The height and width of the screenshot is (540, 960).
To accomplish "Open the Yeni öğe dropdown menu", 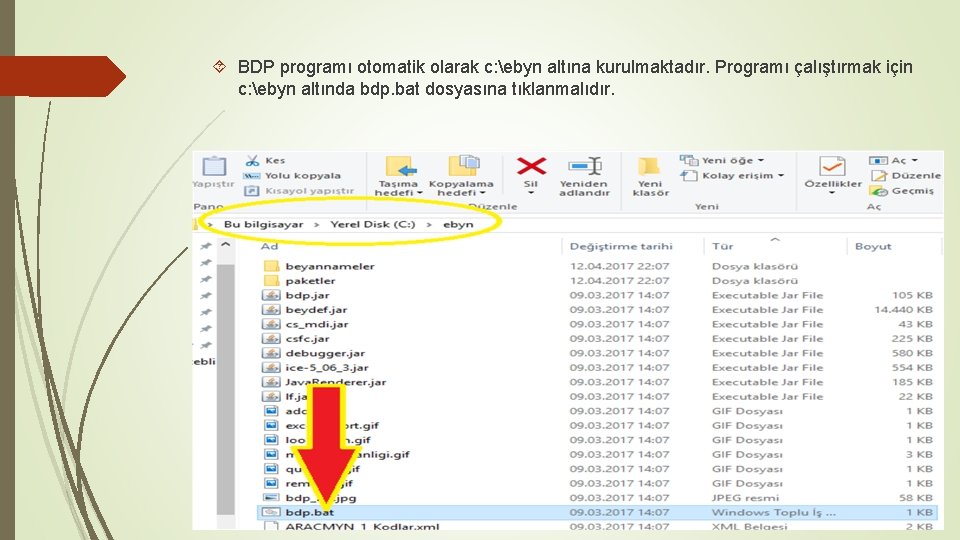I will pyautogui.click(x=761, y=160).
